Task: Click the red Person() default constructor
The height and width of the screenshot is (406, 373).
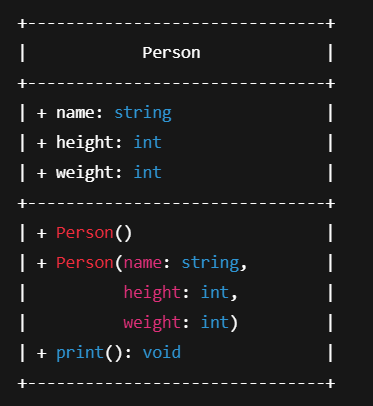Action: tap(94, 233)
